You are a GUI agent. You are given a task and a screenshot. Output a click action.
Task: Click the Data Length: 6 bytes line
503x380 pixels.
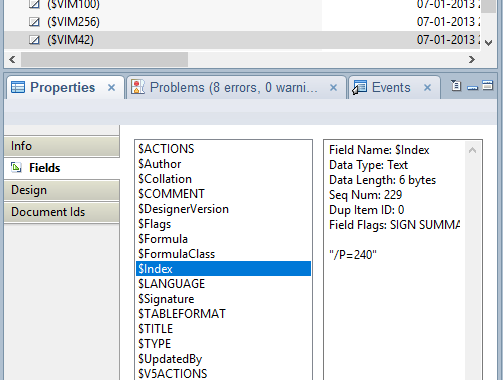(x=382, y=180)
